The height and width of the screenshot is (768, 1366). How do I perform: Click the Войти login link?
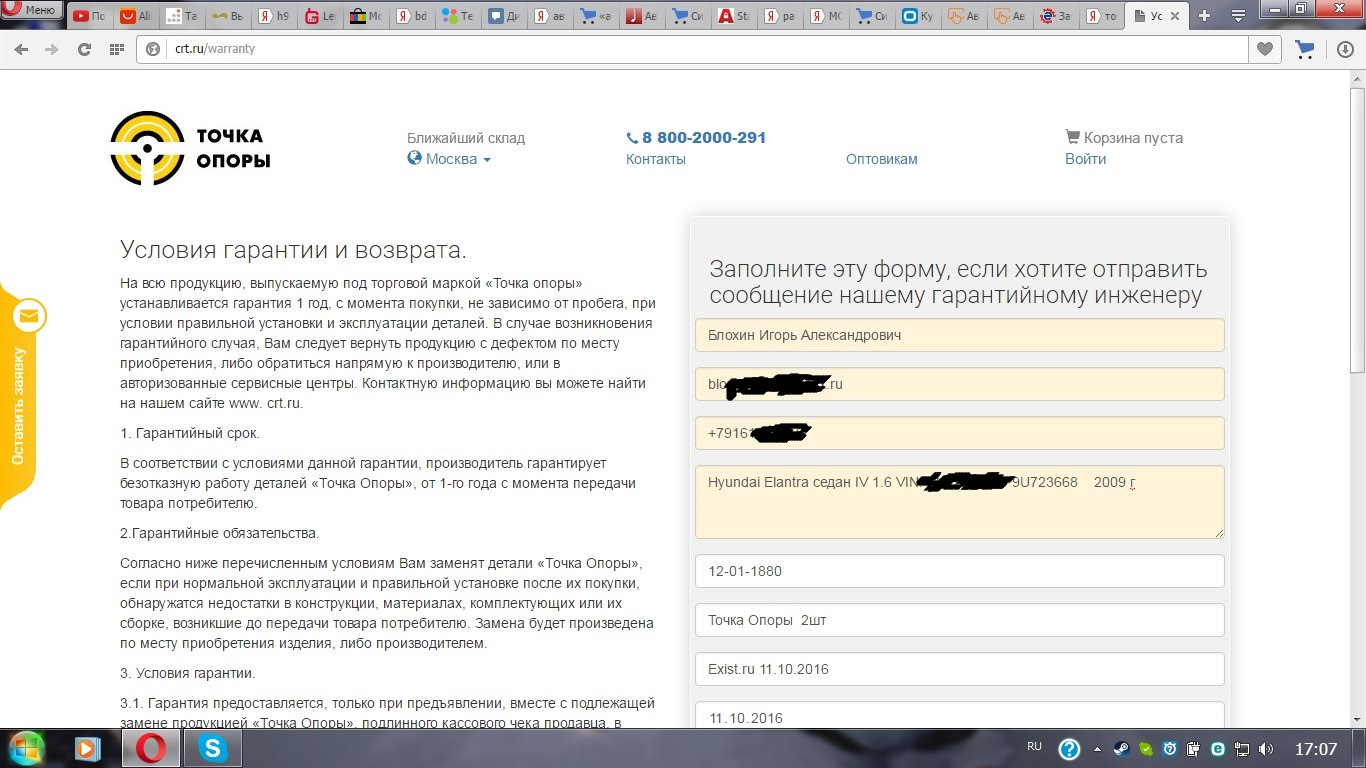click(x=1085, y=159)
